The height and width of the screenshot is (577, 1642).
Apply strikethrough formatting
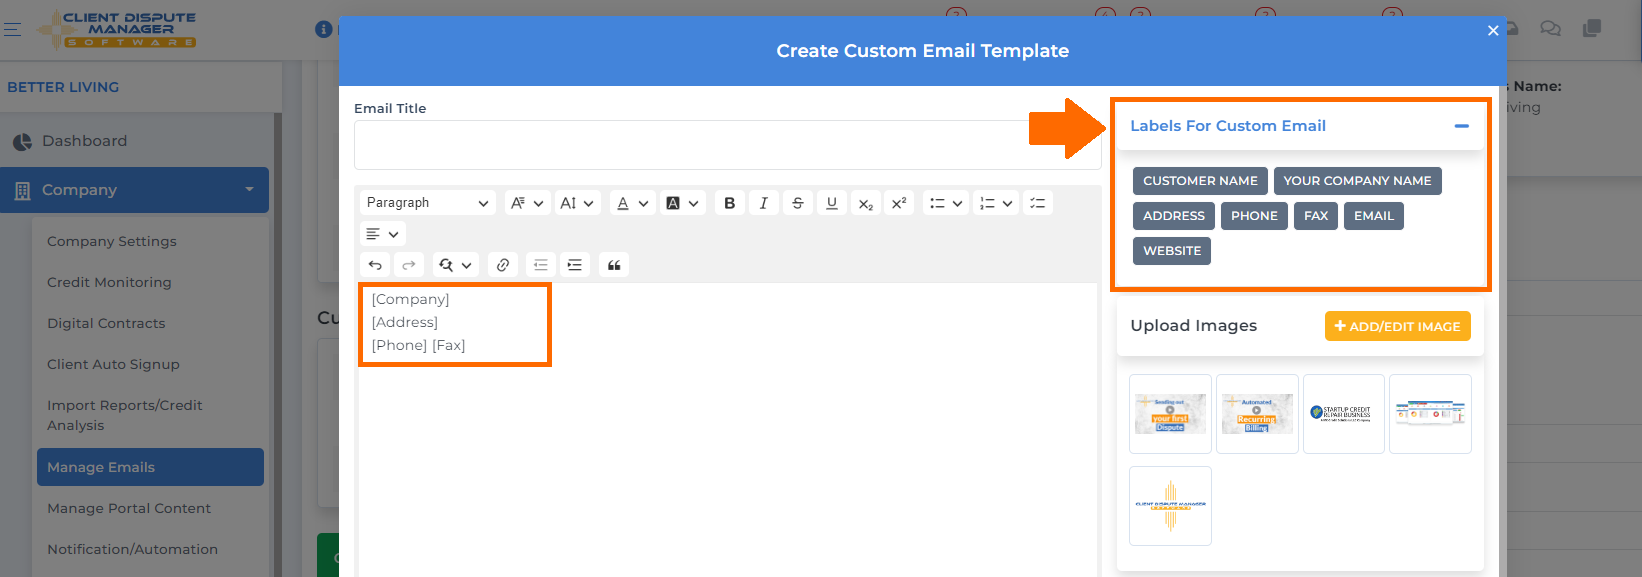point(798,203)
